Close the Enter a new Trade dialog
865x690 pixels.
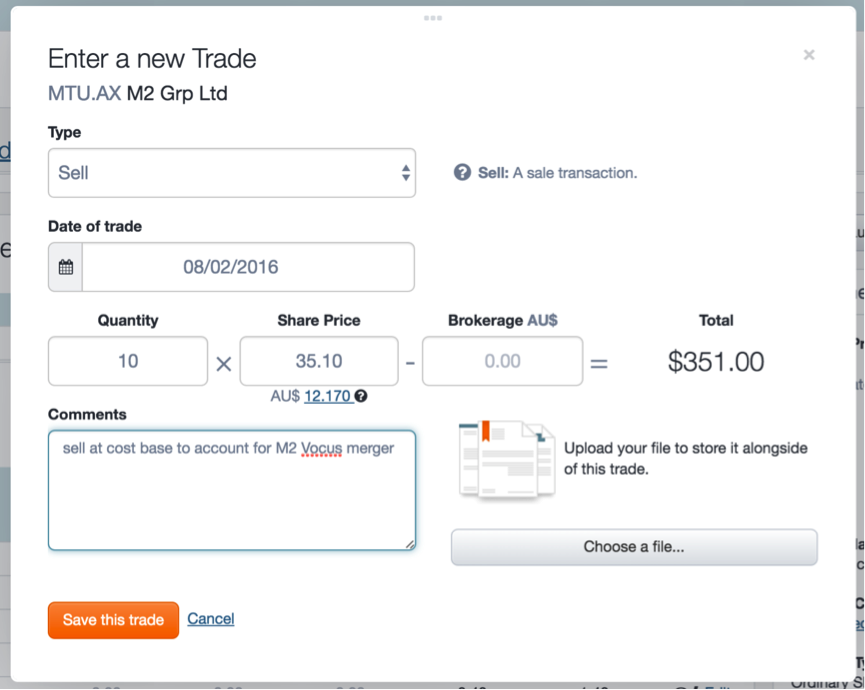809,55
